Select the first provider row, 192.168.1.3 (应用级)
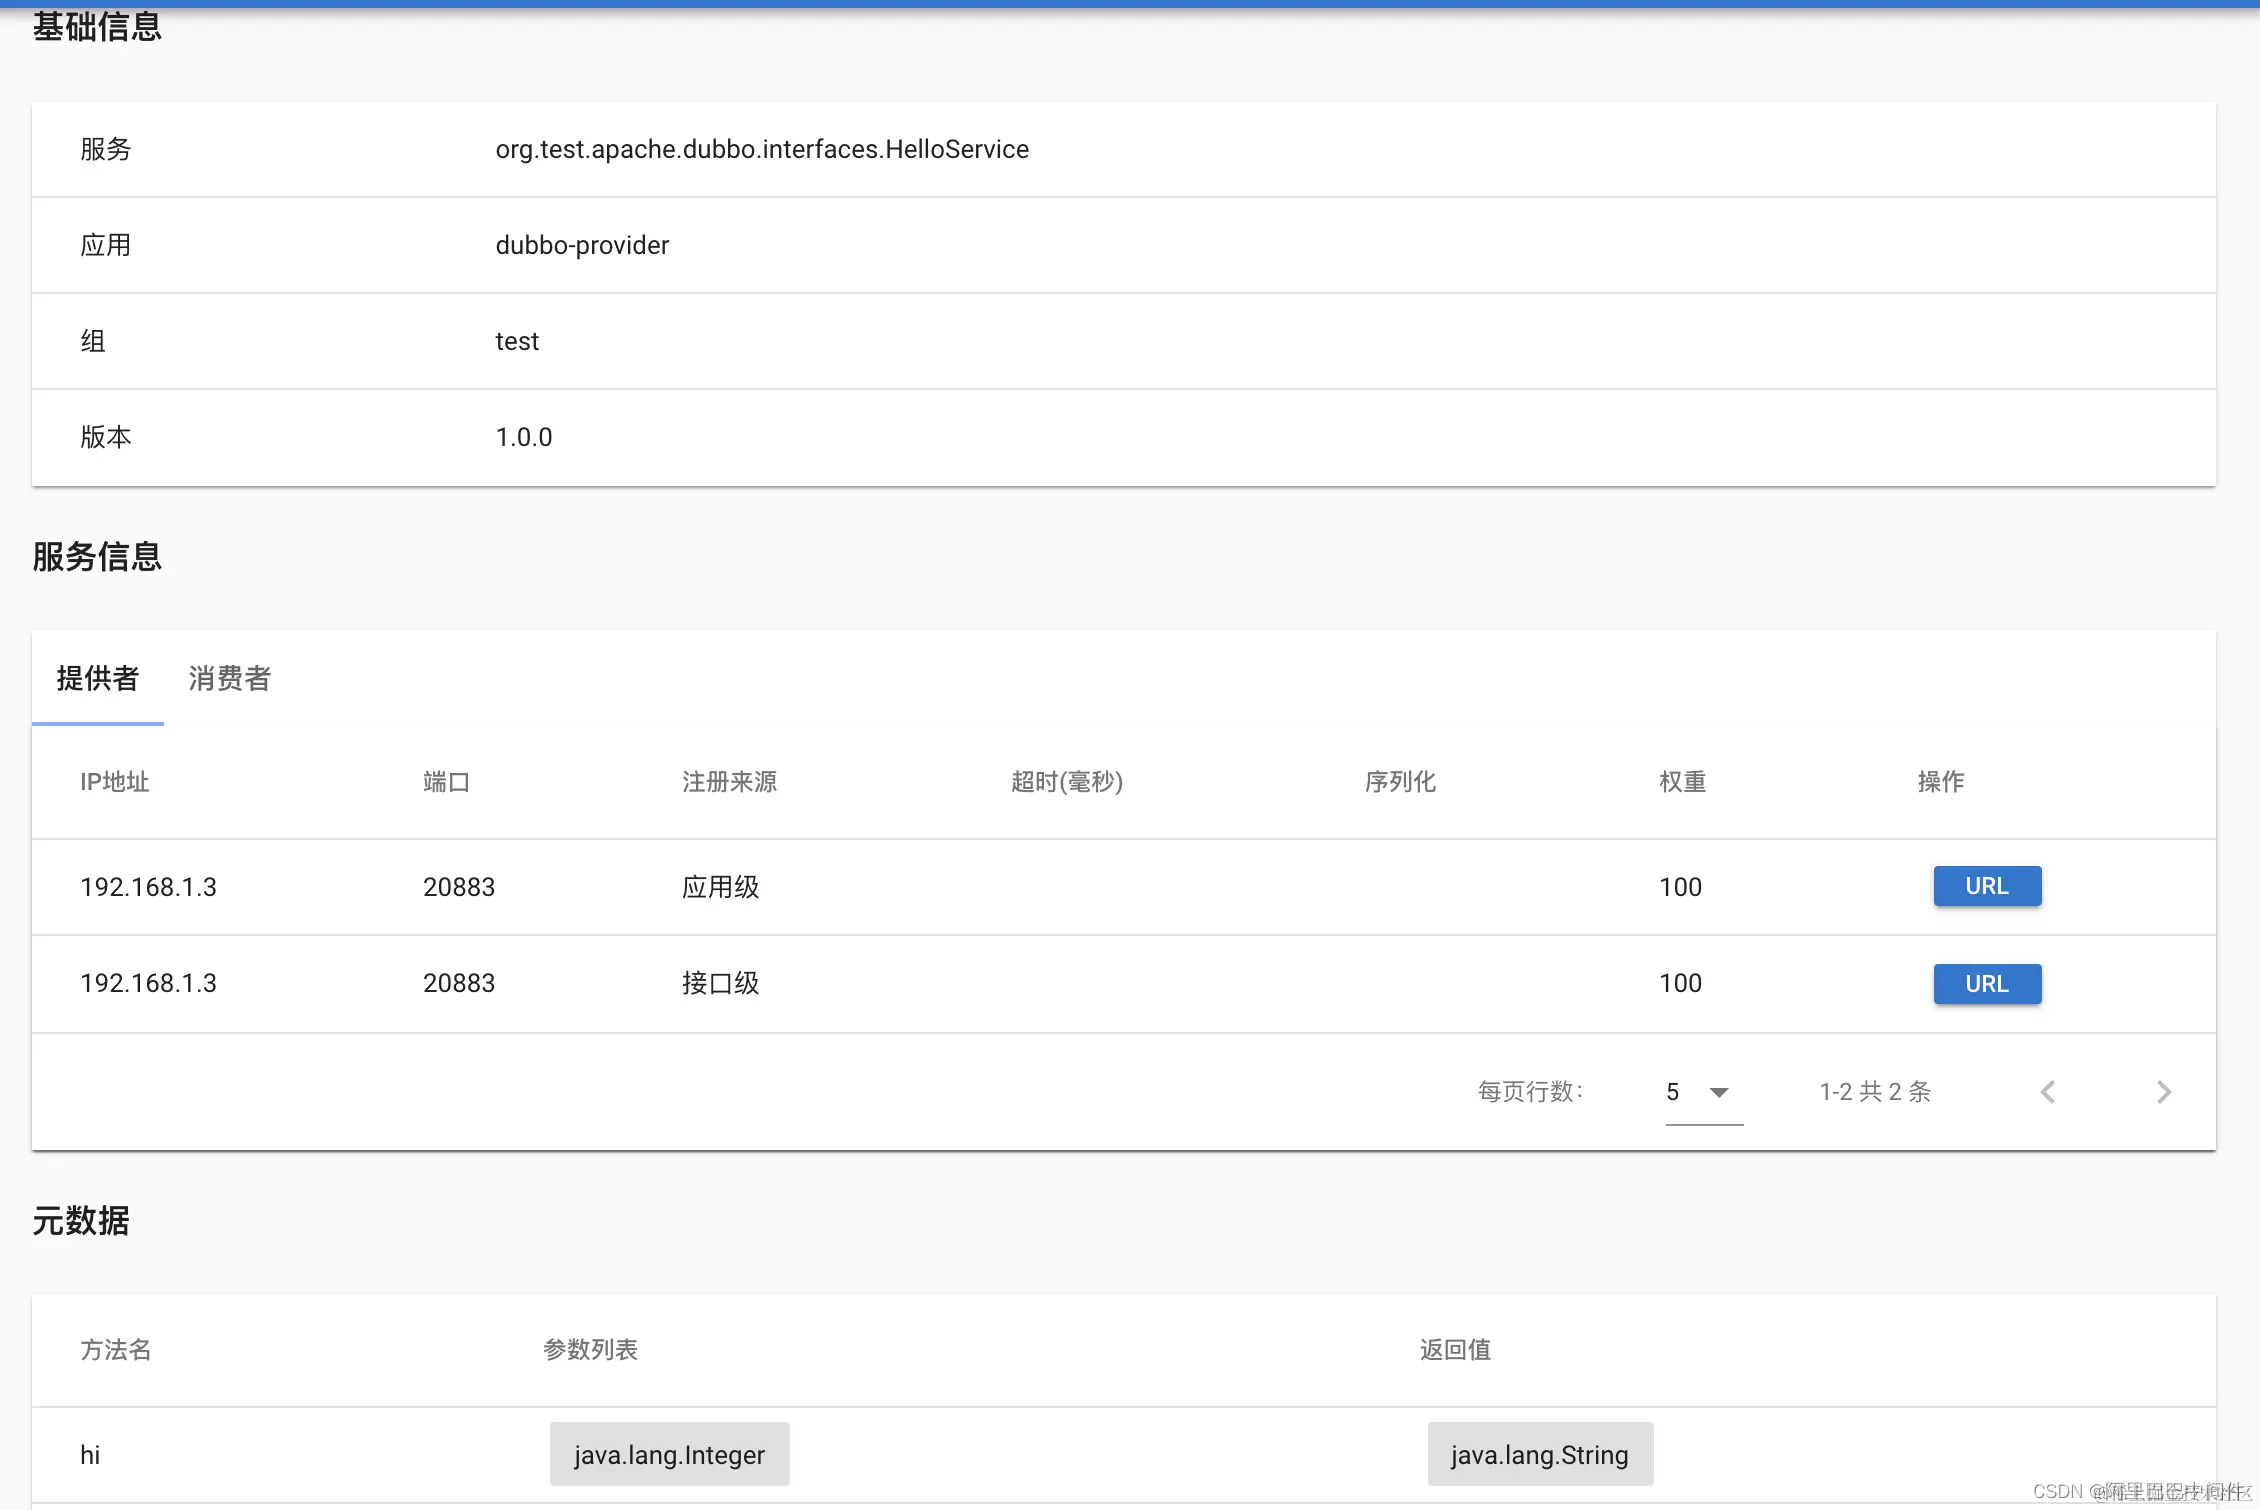This screenshot has height=1510, width=2260. point(149,887)
